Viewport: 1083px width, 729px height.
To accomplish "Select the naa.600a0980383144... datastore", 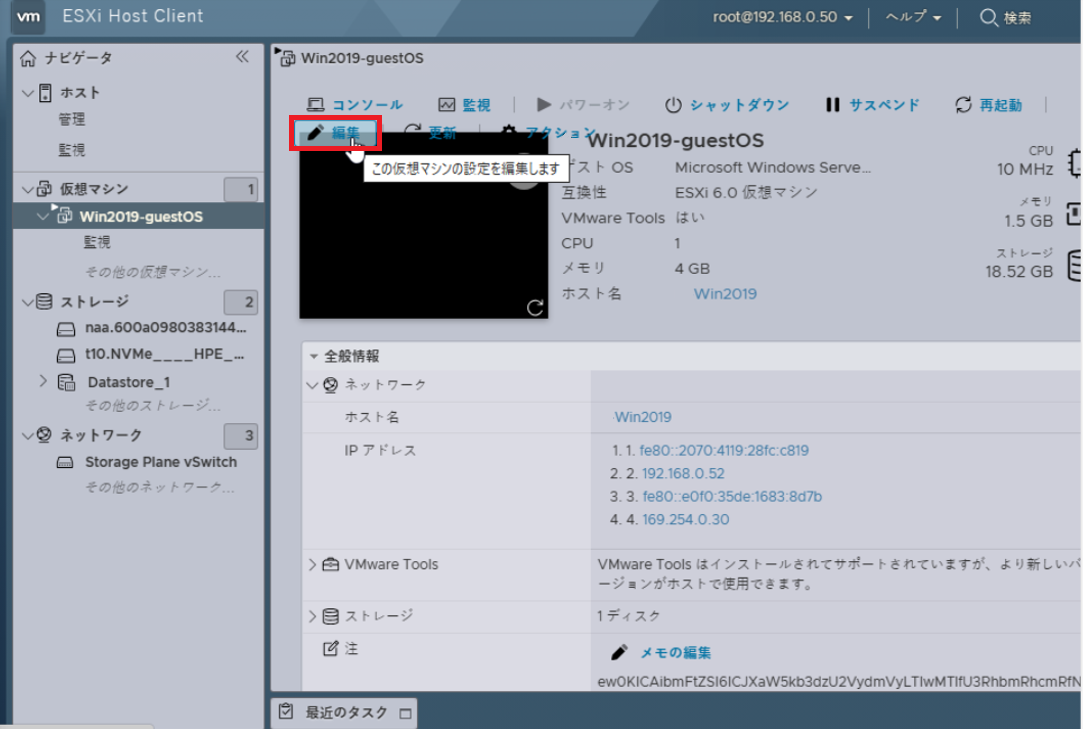I will click(x=165, y=328).
